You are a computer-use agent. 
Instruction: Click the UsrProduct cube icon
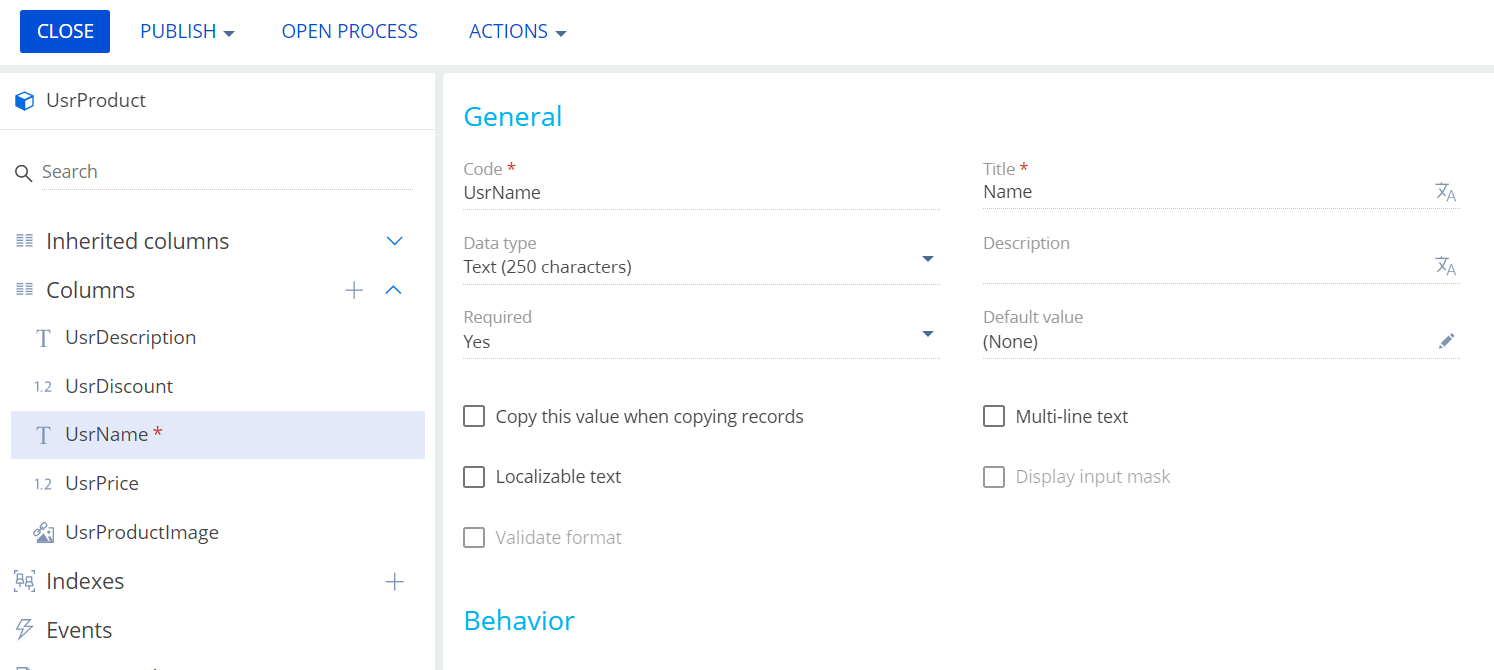25,101
